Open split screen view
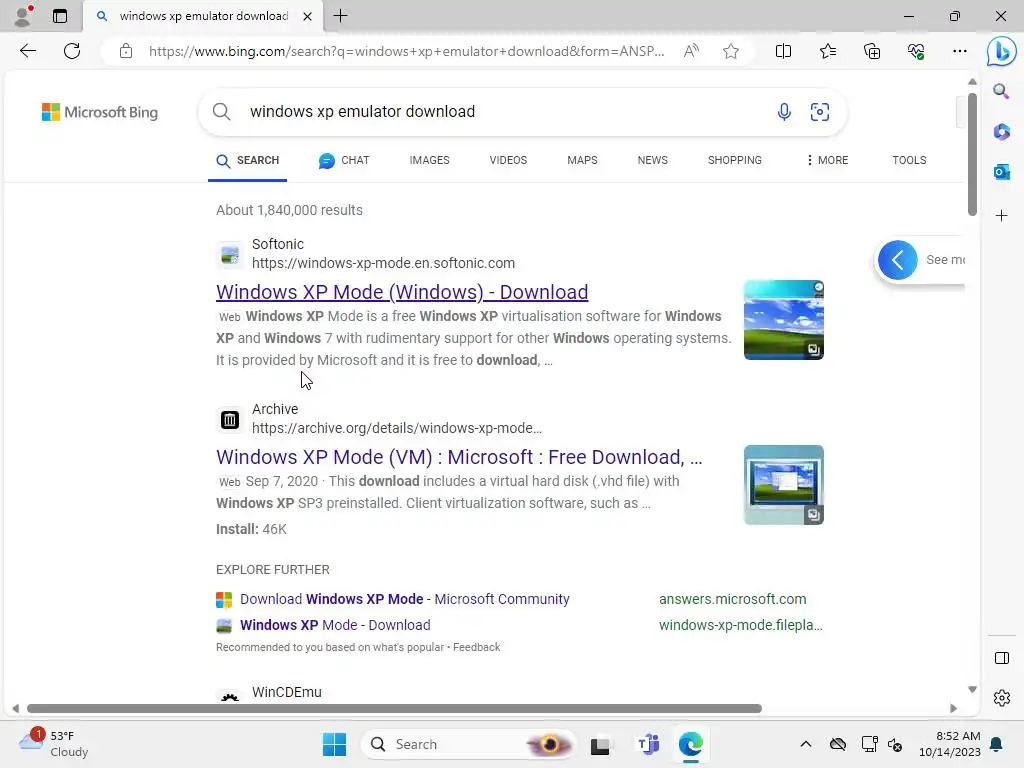Screen dimensions: 1024x768 coord(783,51)
